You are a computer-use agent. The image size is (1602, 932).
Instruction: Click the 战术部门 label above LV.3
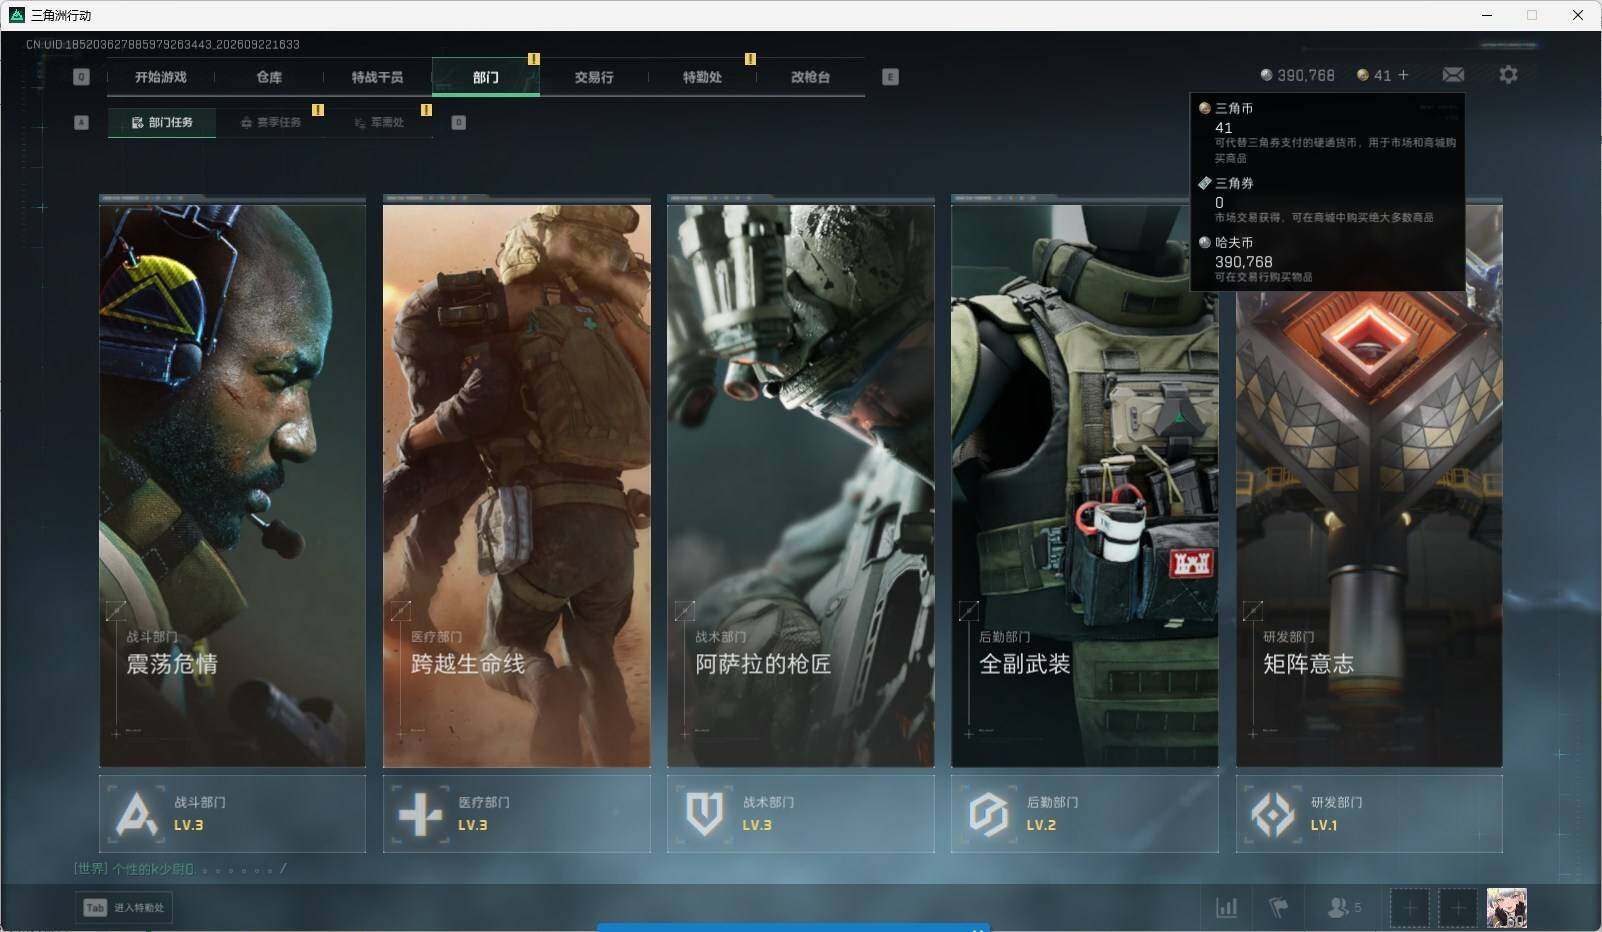[768, 802]
